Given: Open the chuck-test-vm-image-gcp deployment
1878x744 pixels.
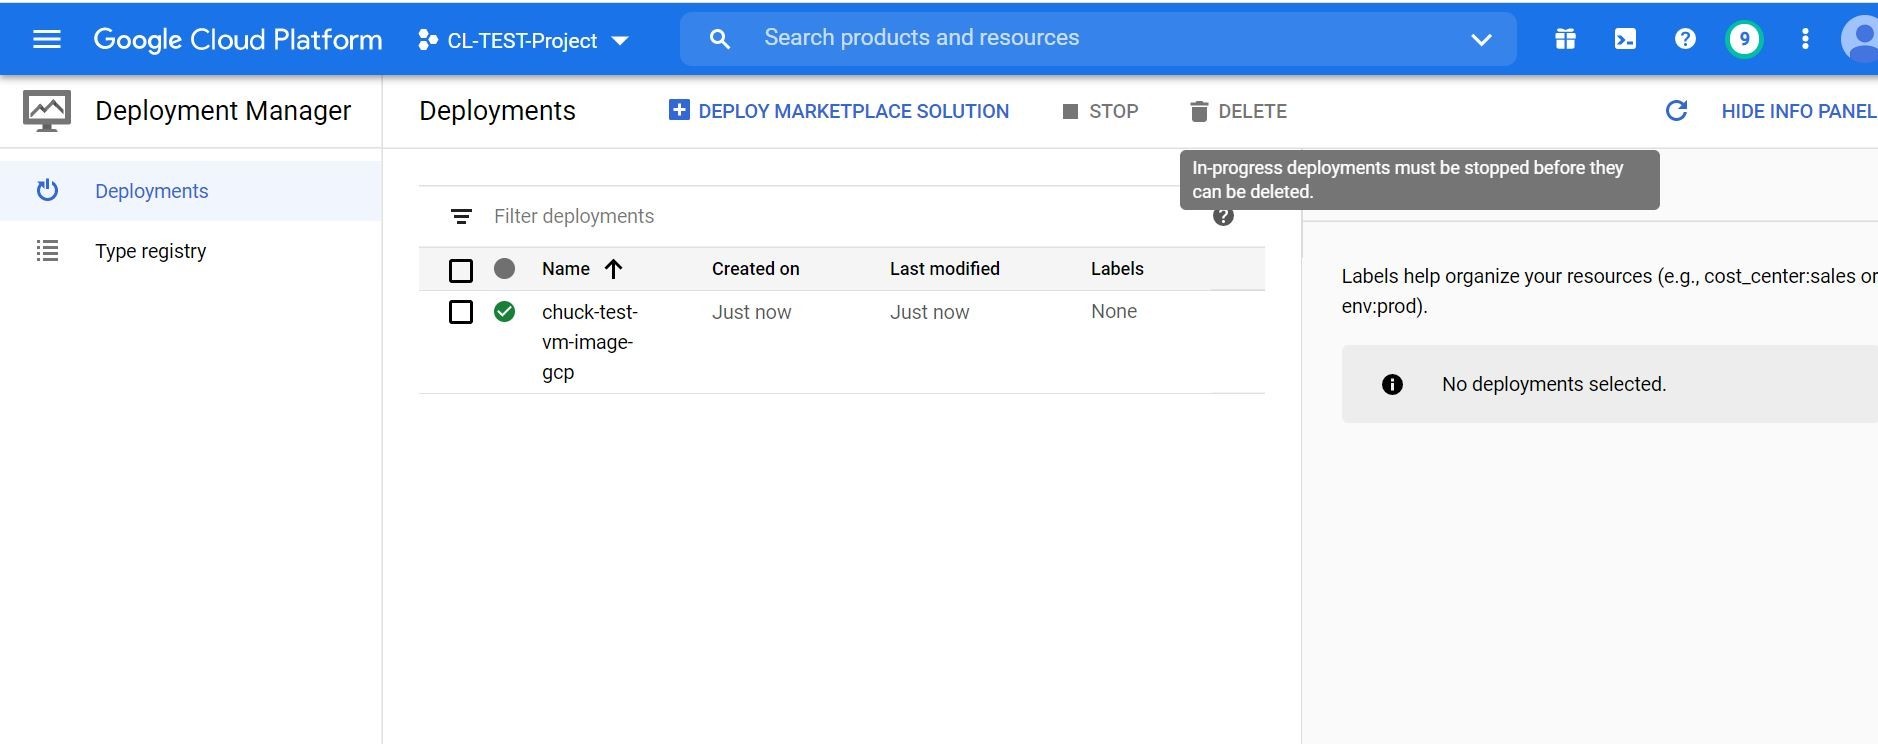Looking at the screenshot, I should coord(589,342).
